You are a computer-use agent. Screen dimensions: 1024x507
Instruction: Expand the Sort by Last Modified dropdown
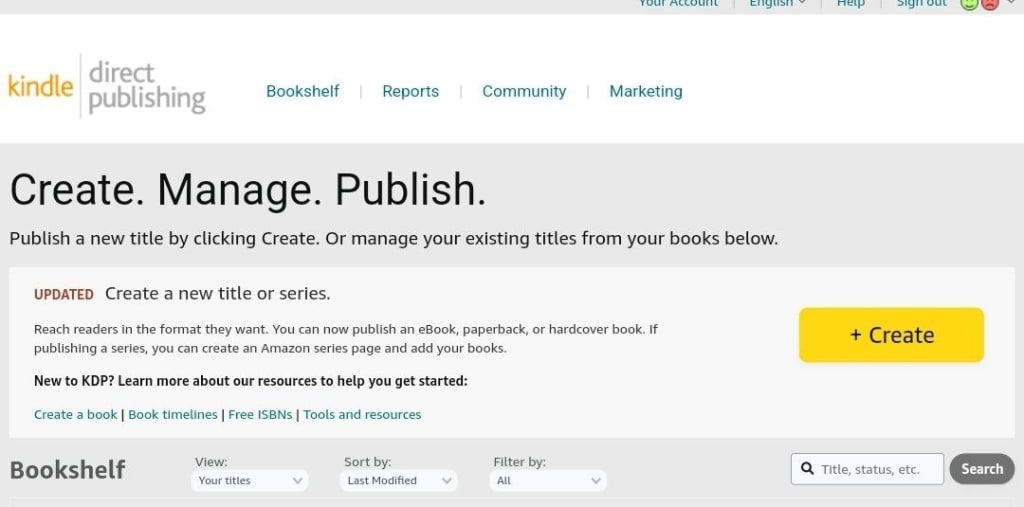click(398, 481)
